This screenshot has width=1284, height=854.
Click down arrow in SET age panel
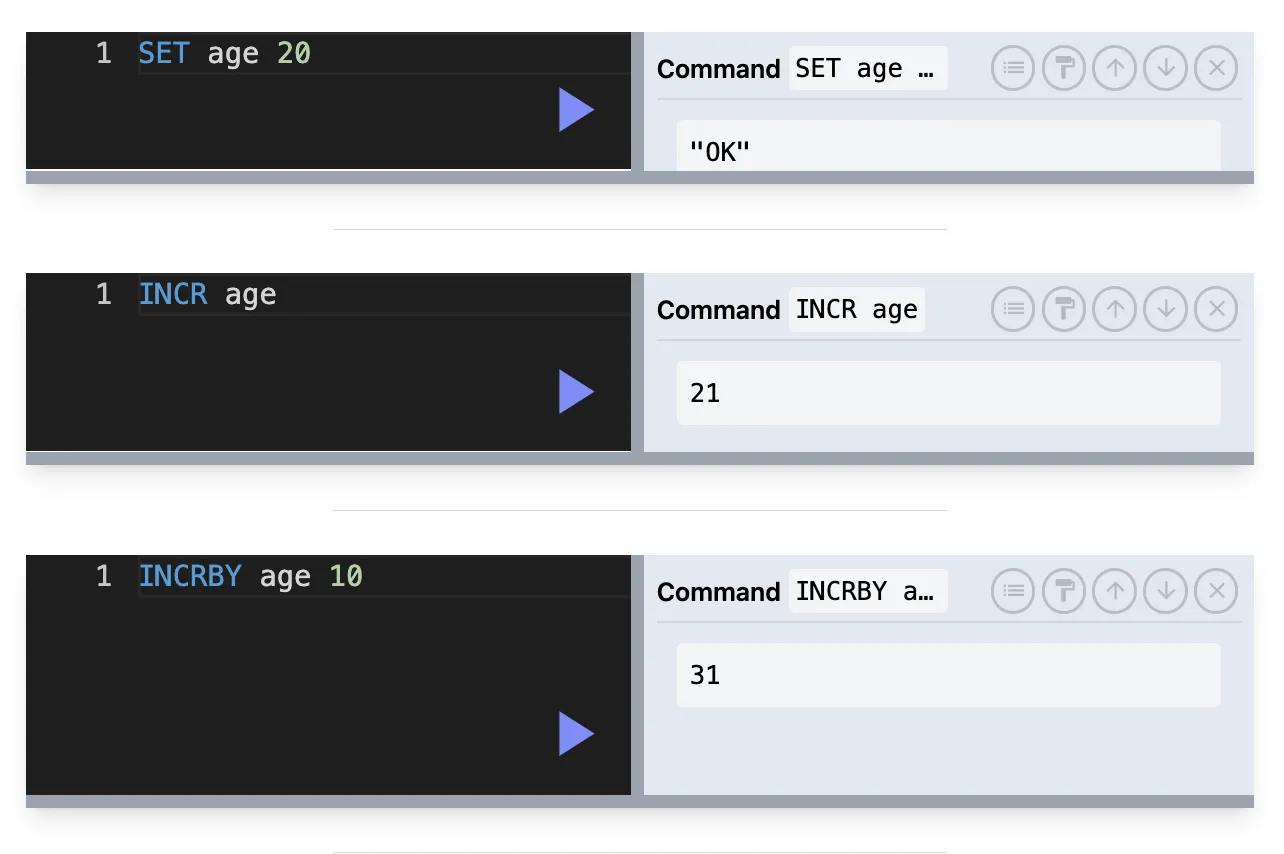tap(1165, 69)
